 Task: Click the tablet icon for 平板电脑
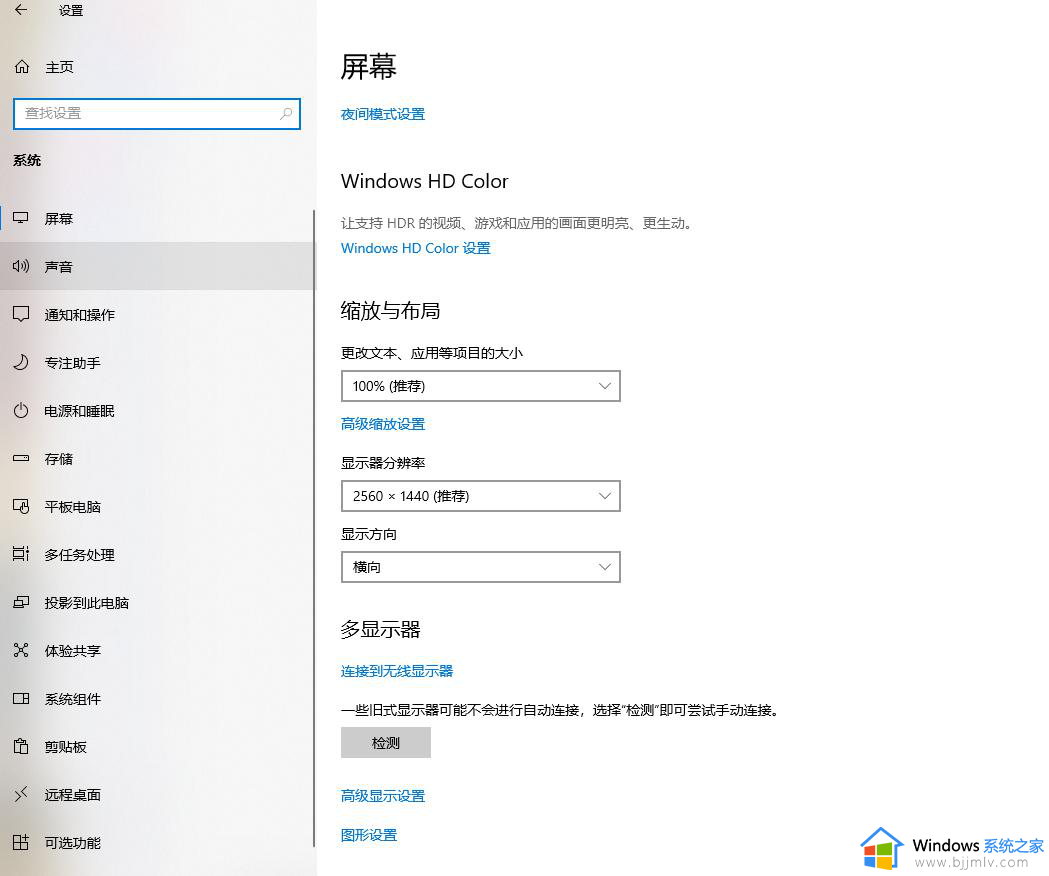21,507
